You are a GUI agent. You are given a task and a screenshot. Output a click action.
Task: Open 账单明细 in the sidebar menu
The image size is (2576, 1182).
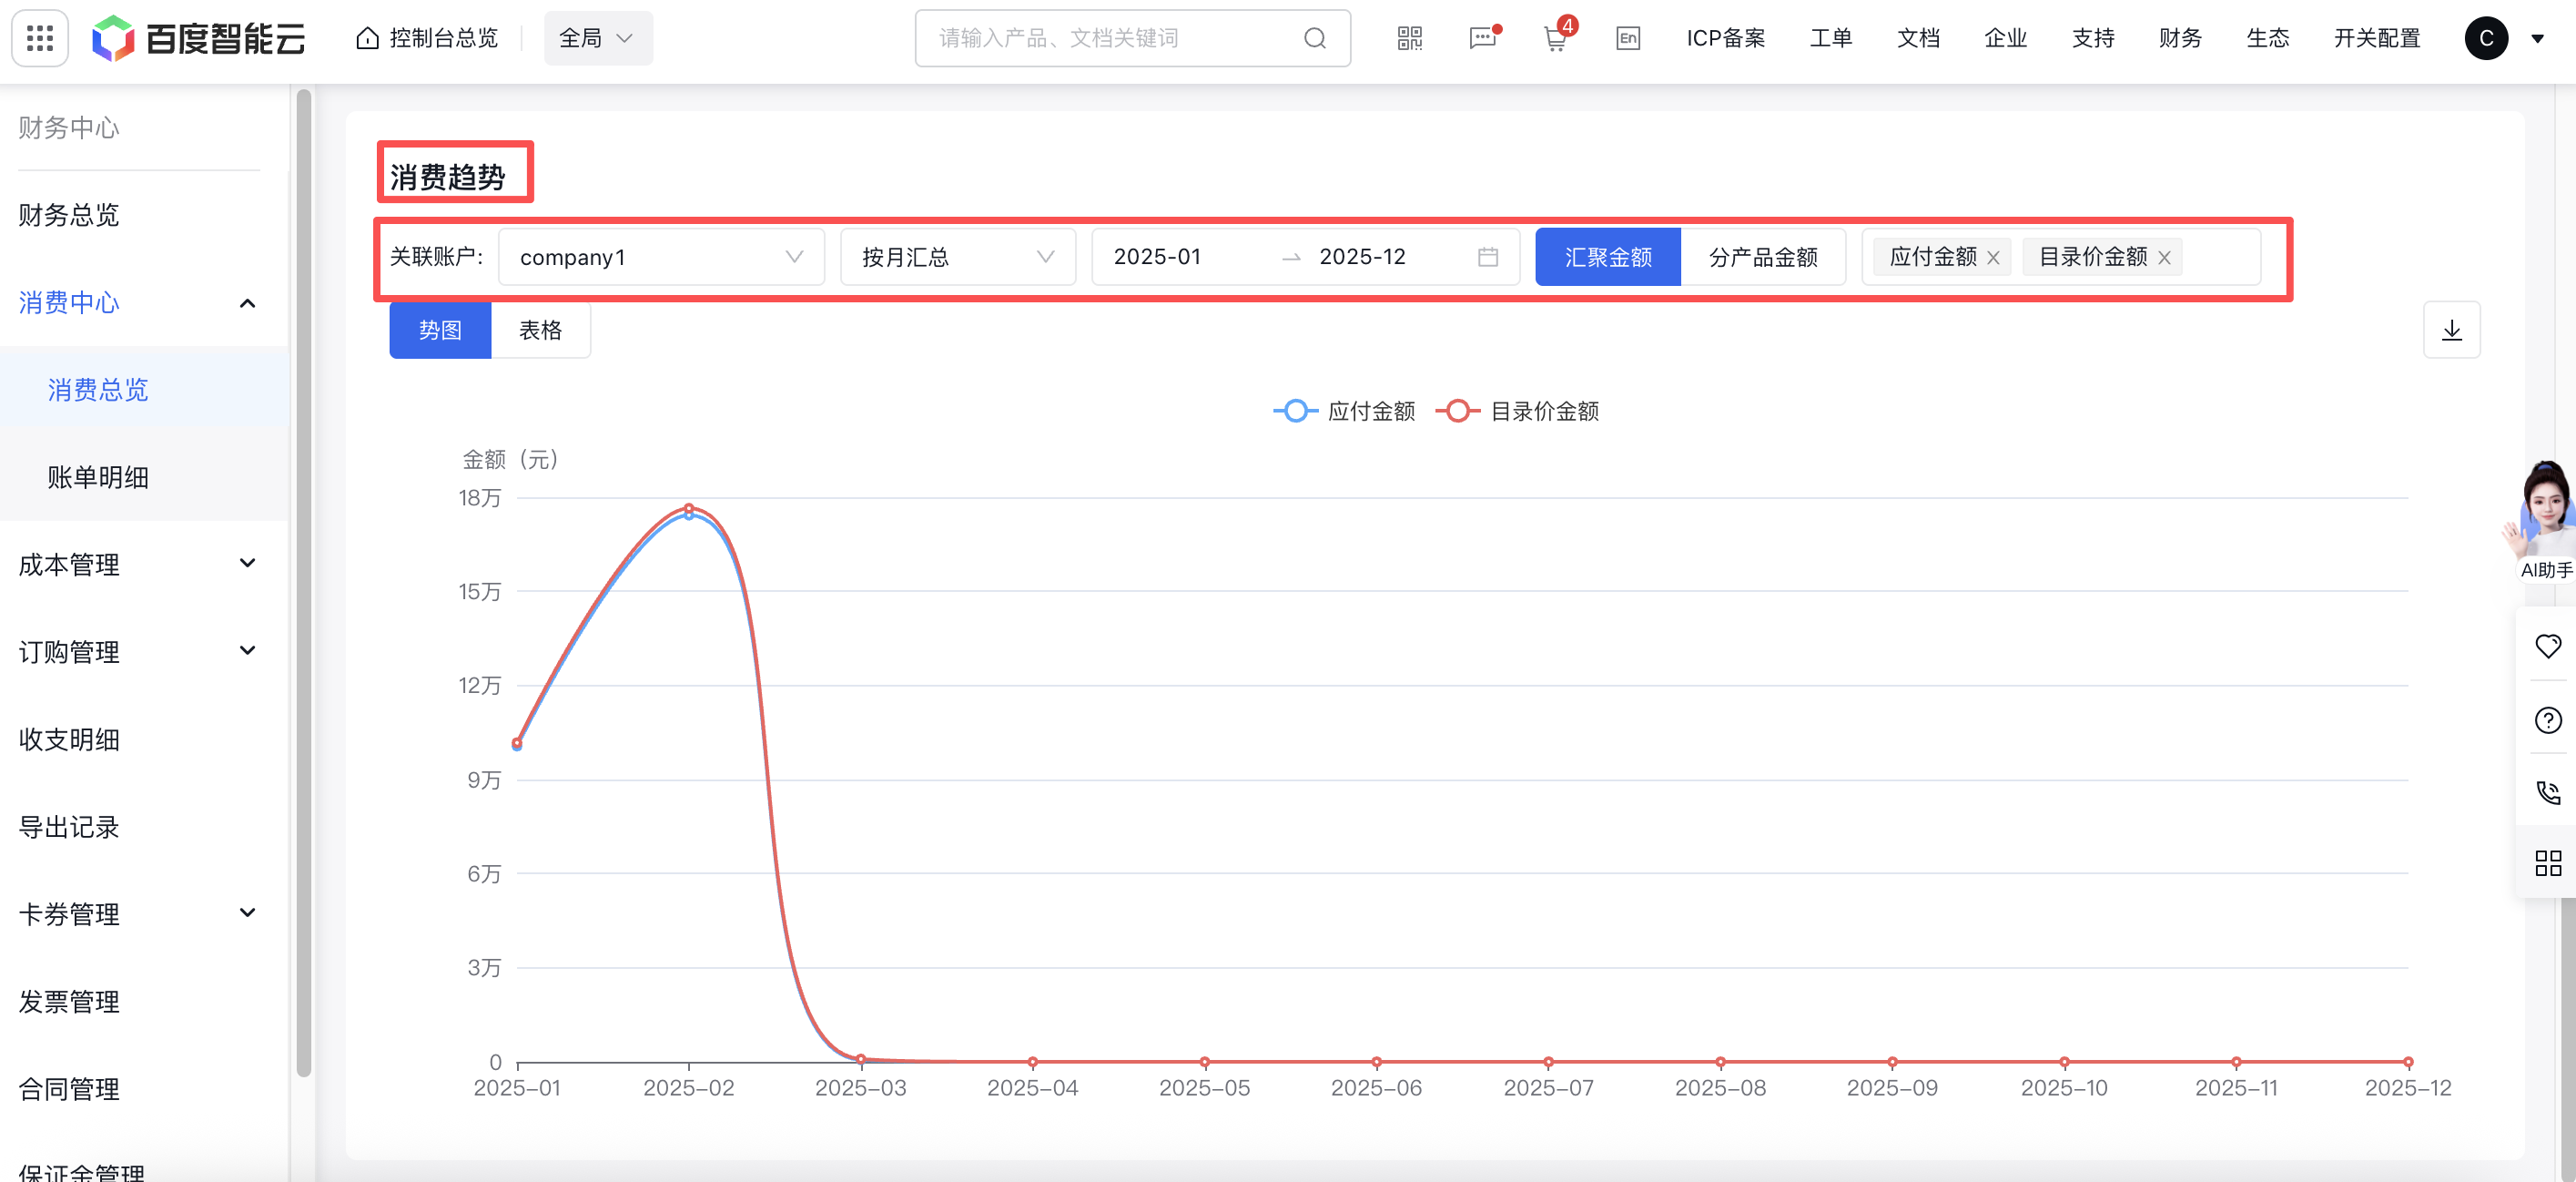(x=98, y=477)
